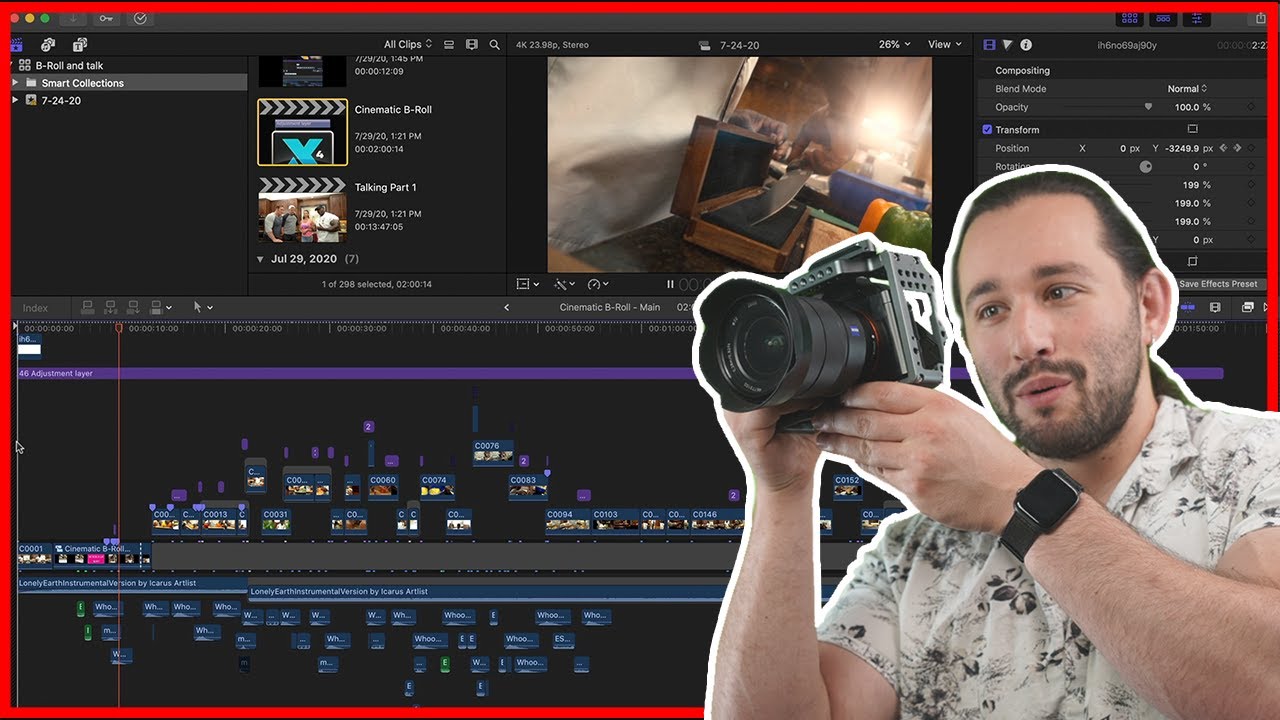Screen dimensions: 1280x720
Task: Open the Retime speed menu
Action: [x=599, y=284]
